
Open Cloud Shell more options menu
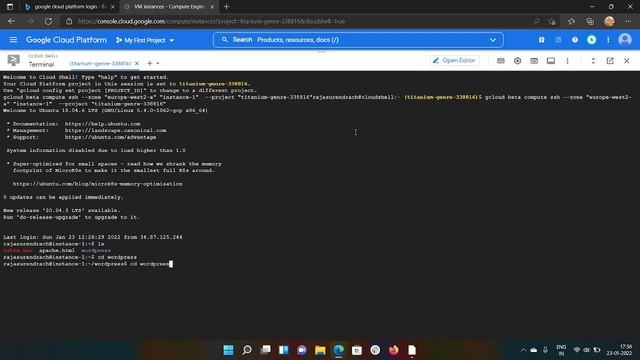(567, 61)
